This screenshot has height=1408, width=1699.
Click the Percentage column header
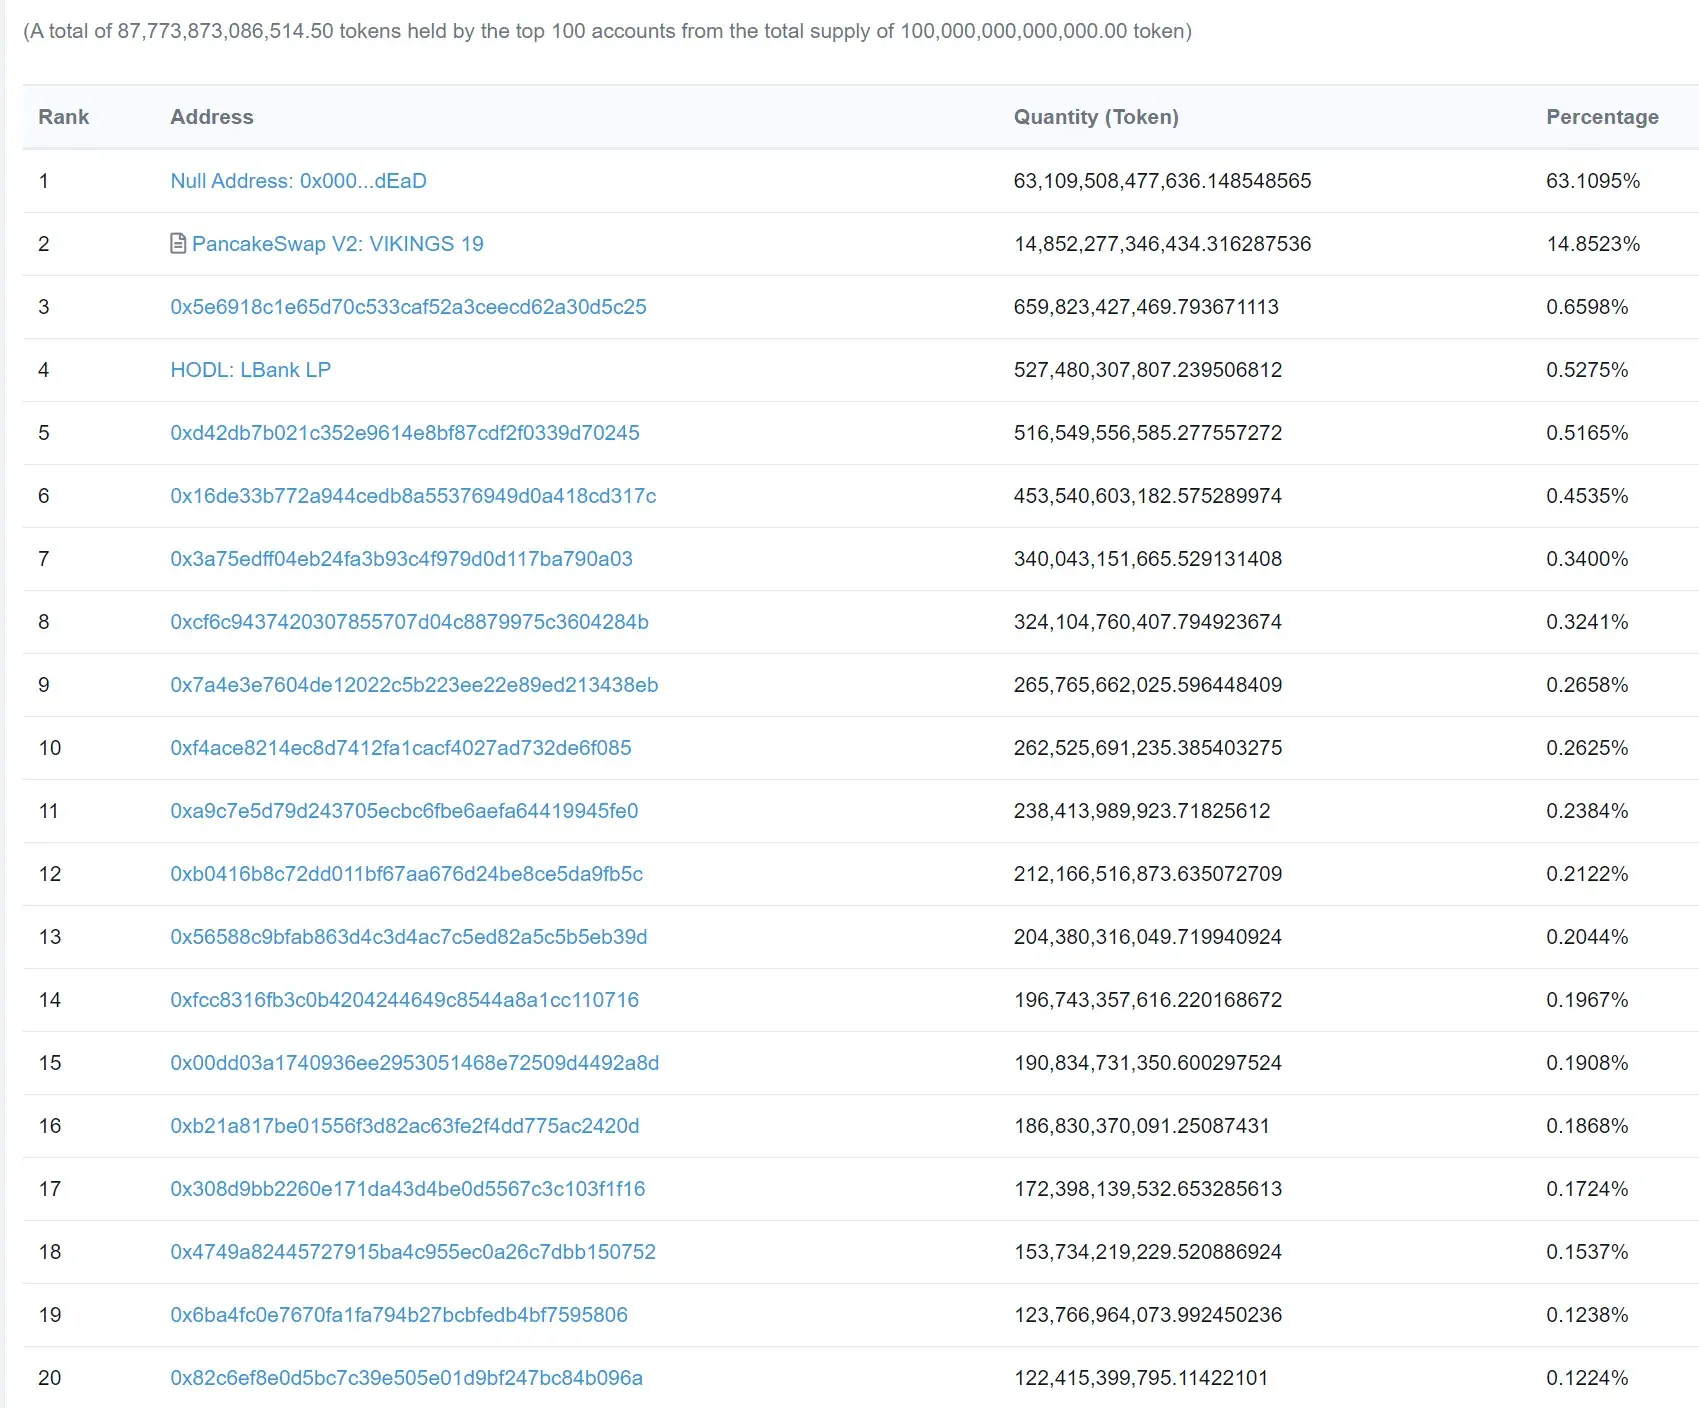coord(1602,117)
